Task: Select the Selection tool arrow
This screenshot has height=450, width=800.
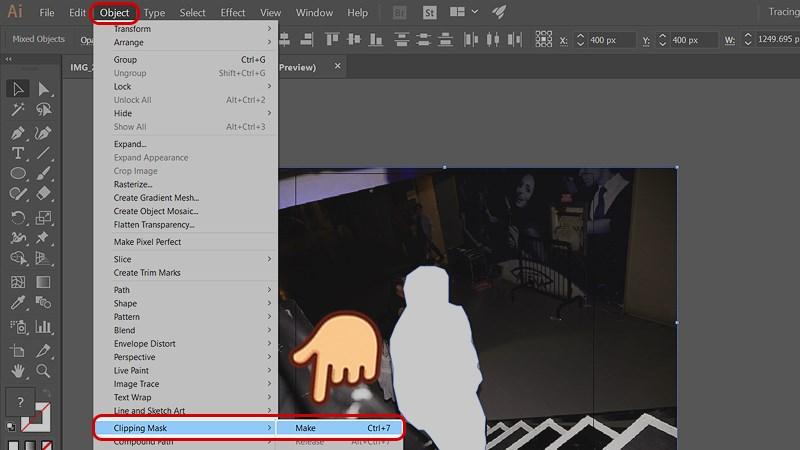Action: [18, 89]
